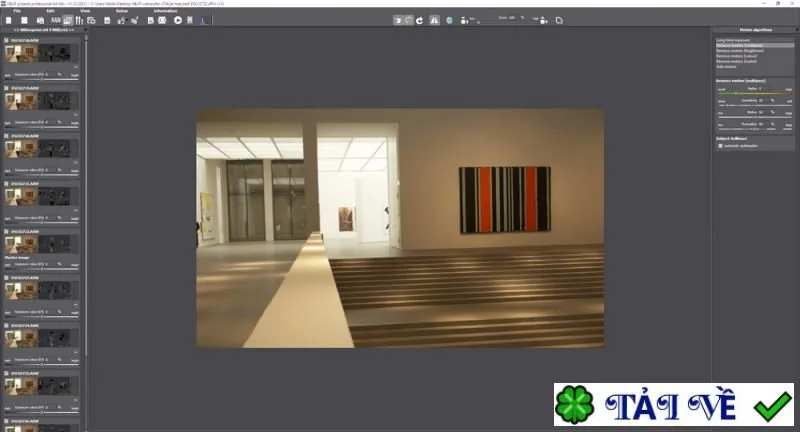Click the dotted circle icon next to arrow icon
Image resolution: width=800 pixels, height=432 pixels.
pos(409,20)
